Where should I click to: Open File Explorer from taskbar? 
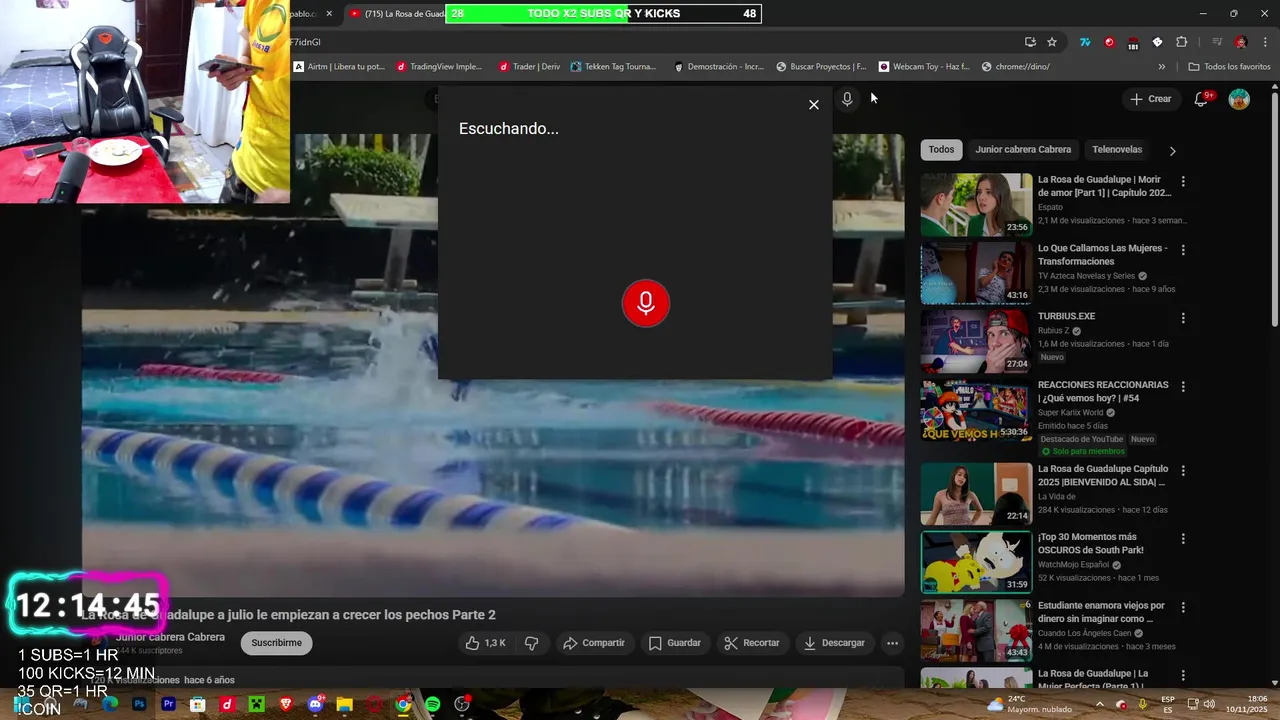point(345,704)
